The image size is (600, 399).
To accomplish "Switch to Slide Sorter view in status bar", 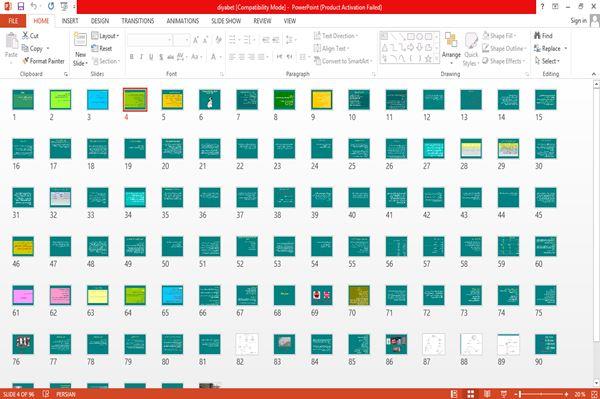I will [x=471, y=394].
